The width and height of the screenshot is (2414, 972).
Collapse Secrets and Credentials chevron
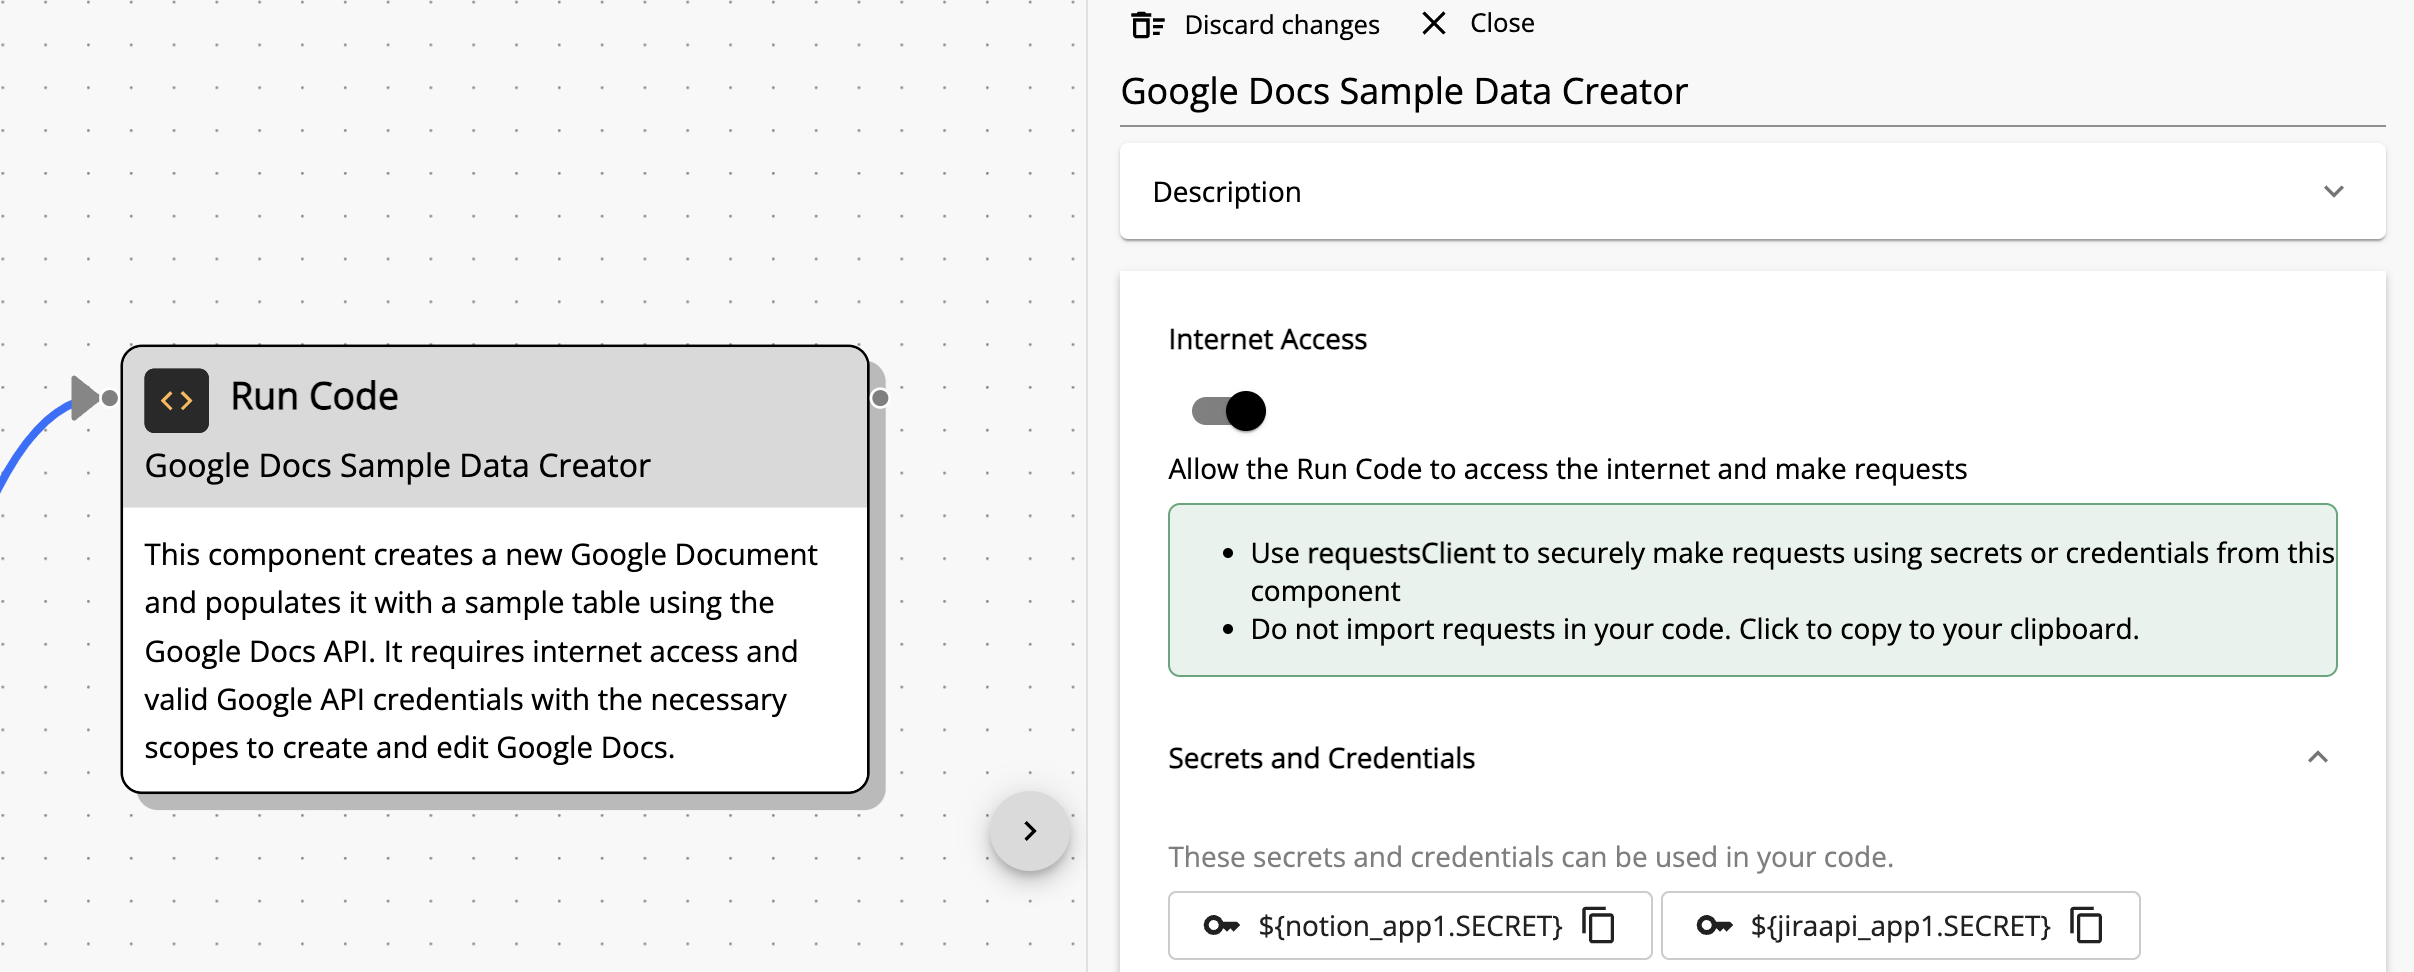click(2317, 758)
